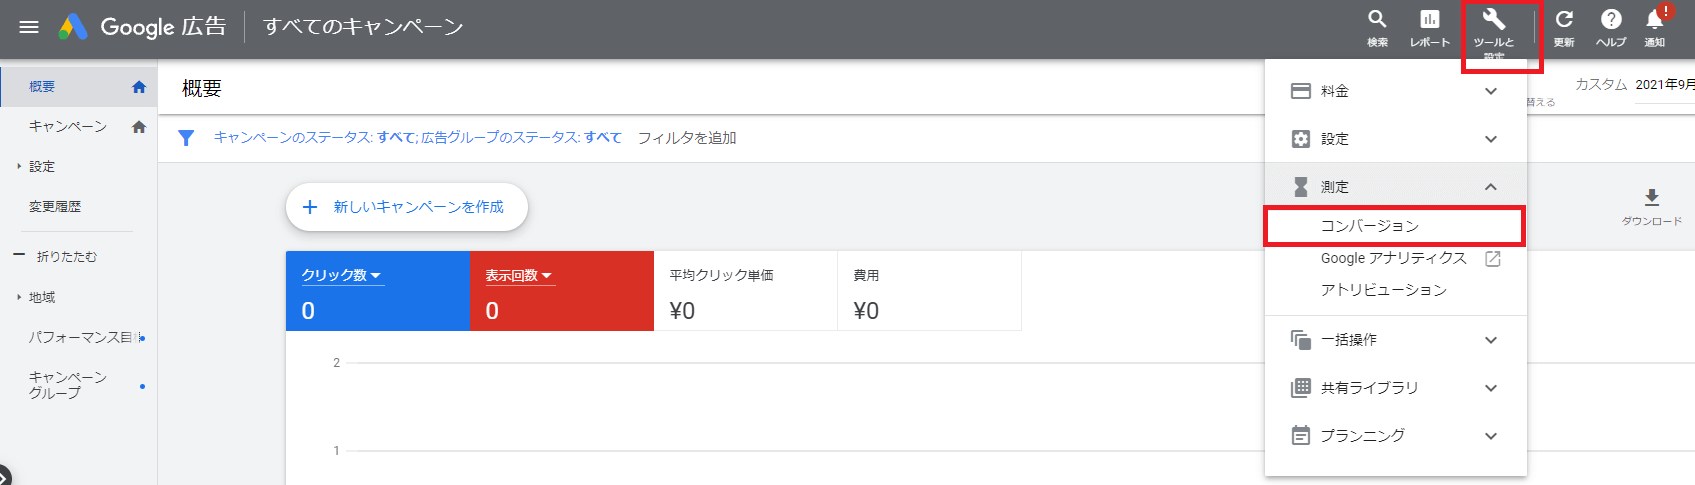
Task: Click the 料金 credit card icon
Action: (x=1301, y=91)
